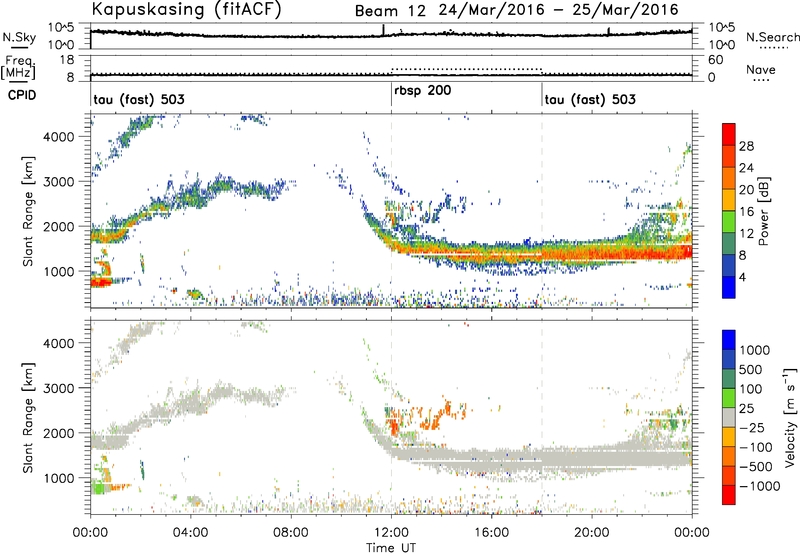The image size is (800, 554).
Task: Click the "18" frequency axis tick
Action: (67, 60)
